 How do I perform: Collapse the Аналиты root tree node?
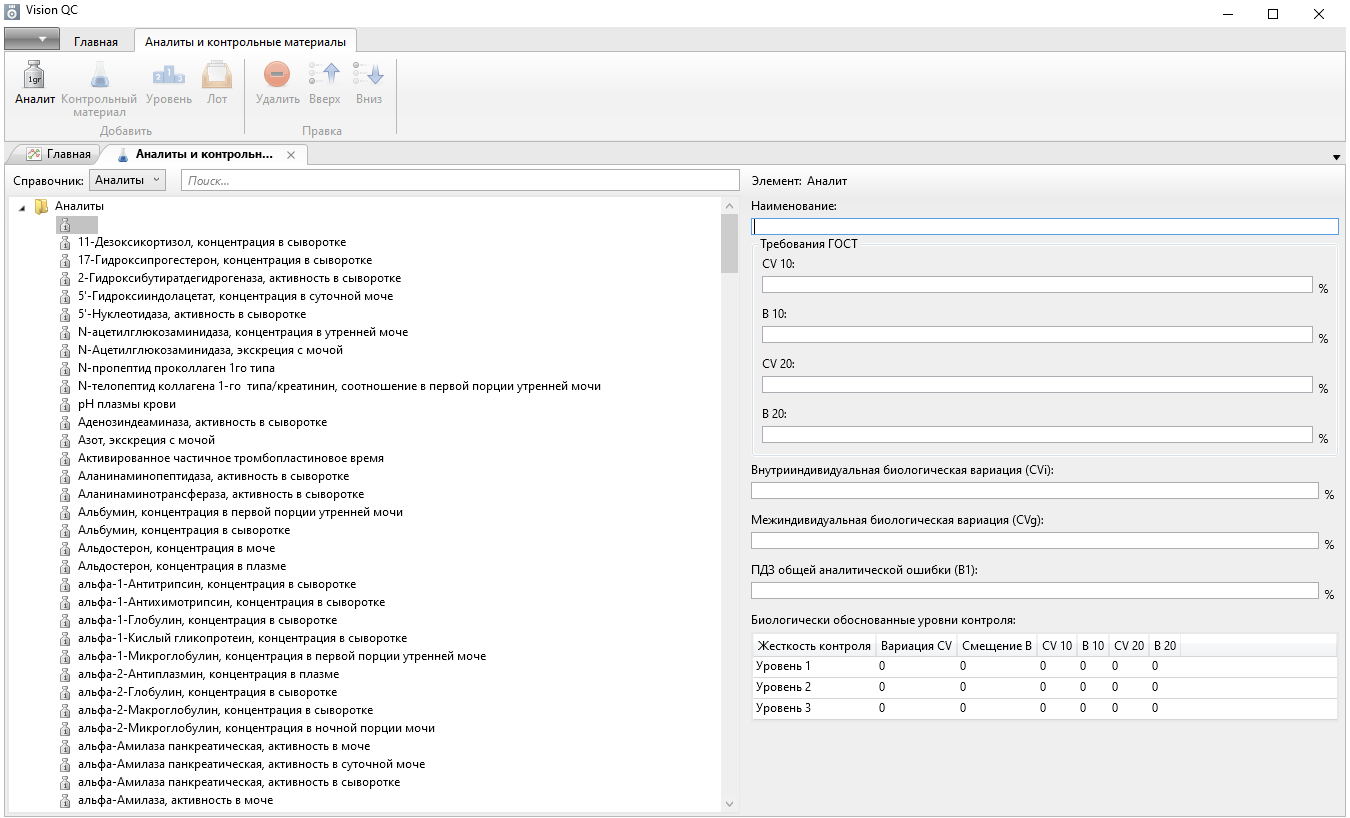tap(23, 206)
